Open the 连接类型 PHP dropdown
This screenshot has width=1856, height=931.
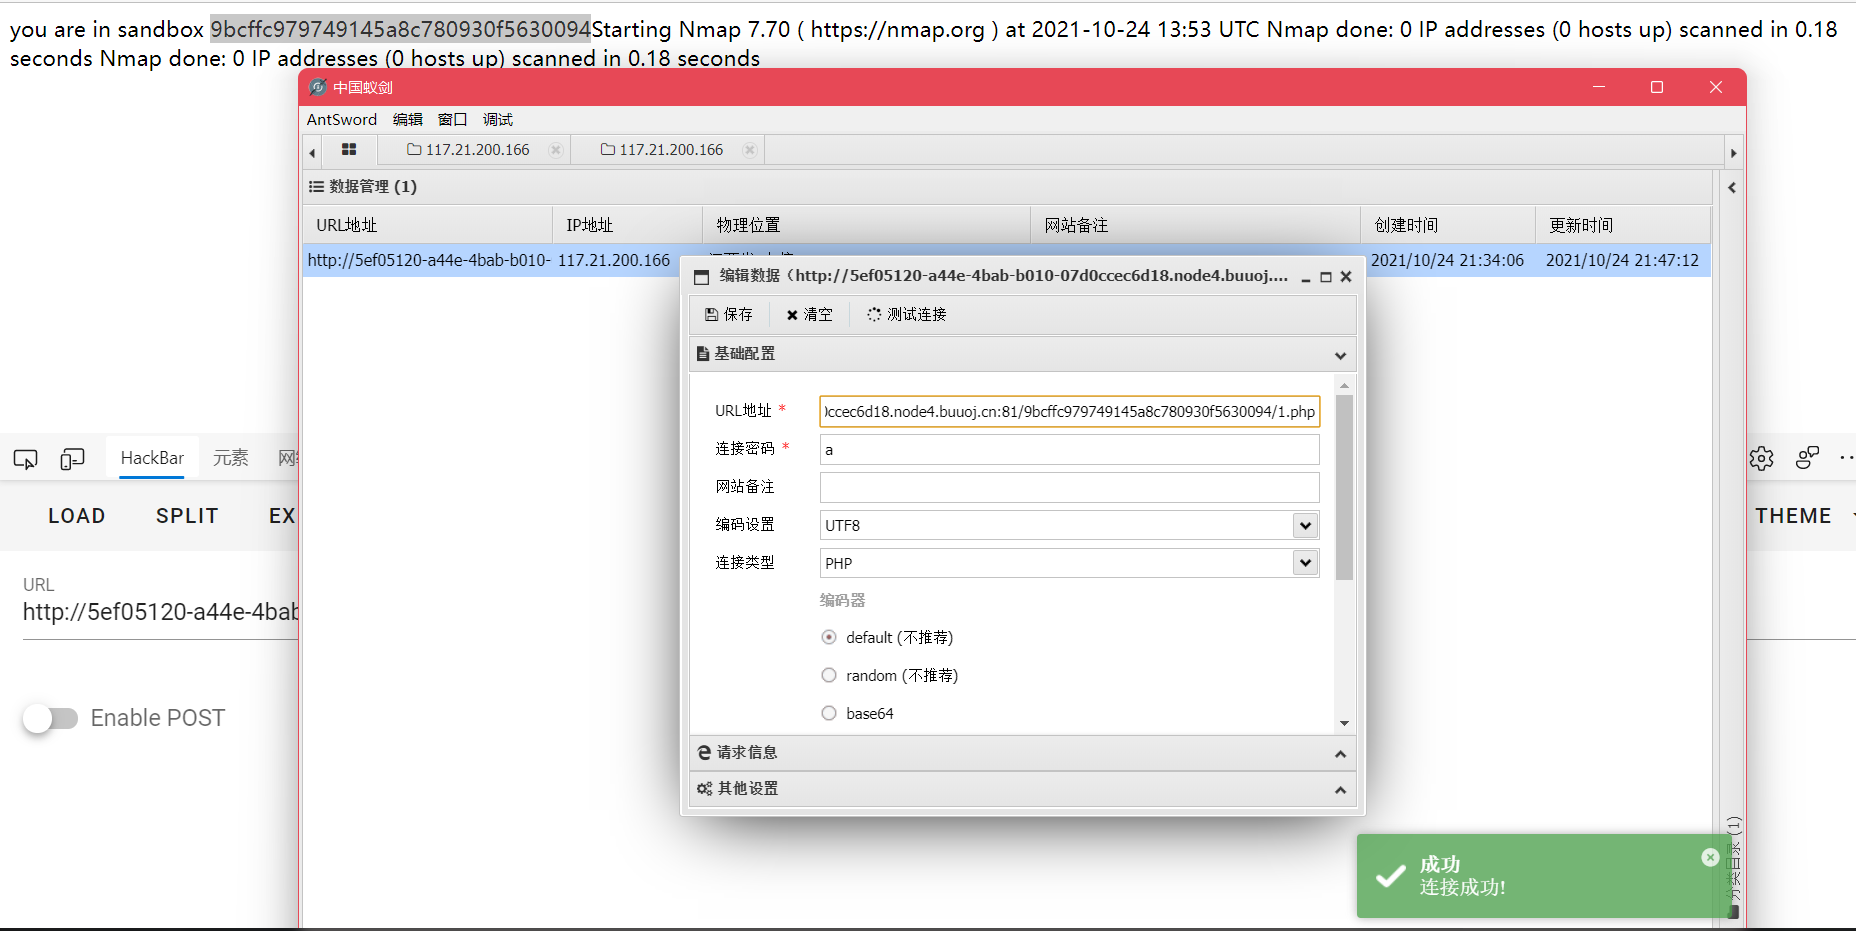1305,563
